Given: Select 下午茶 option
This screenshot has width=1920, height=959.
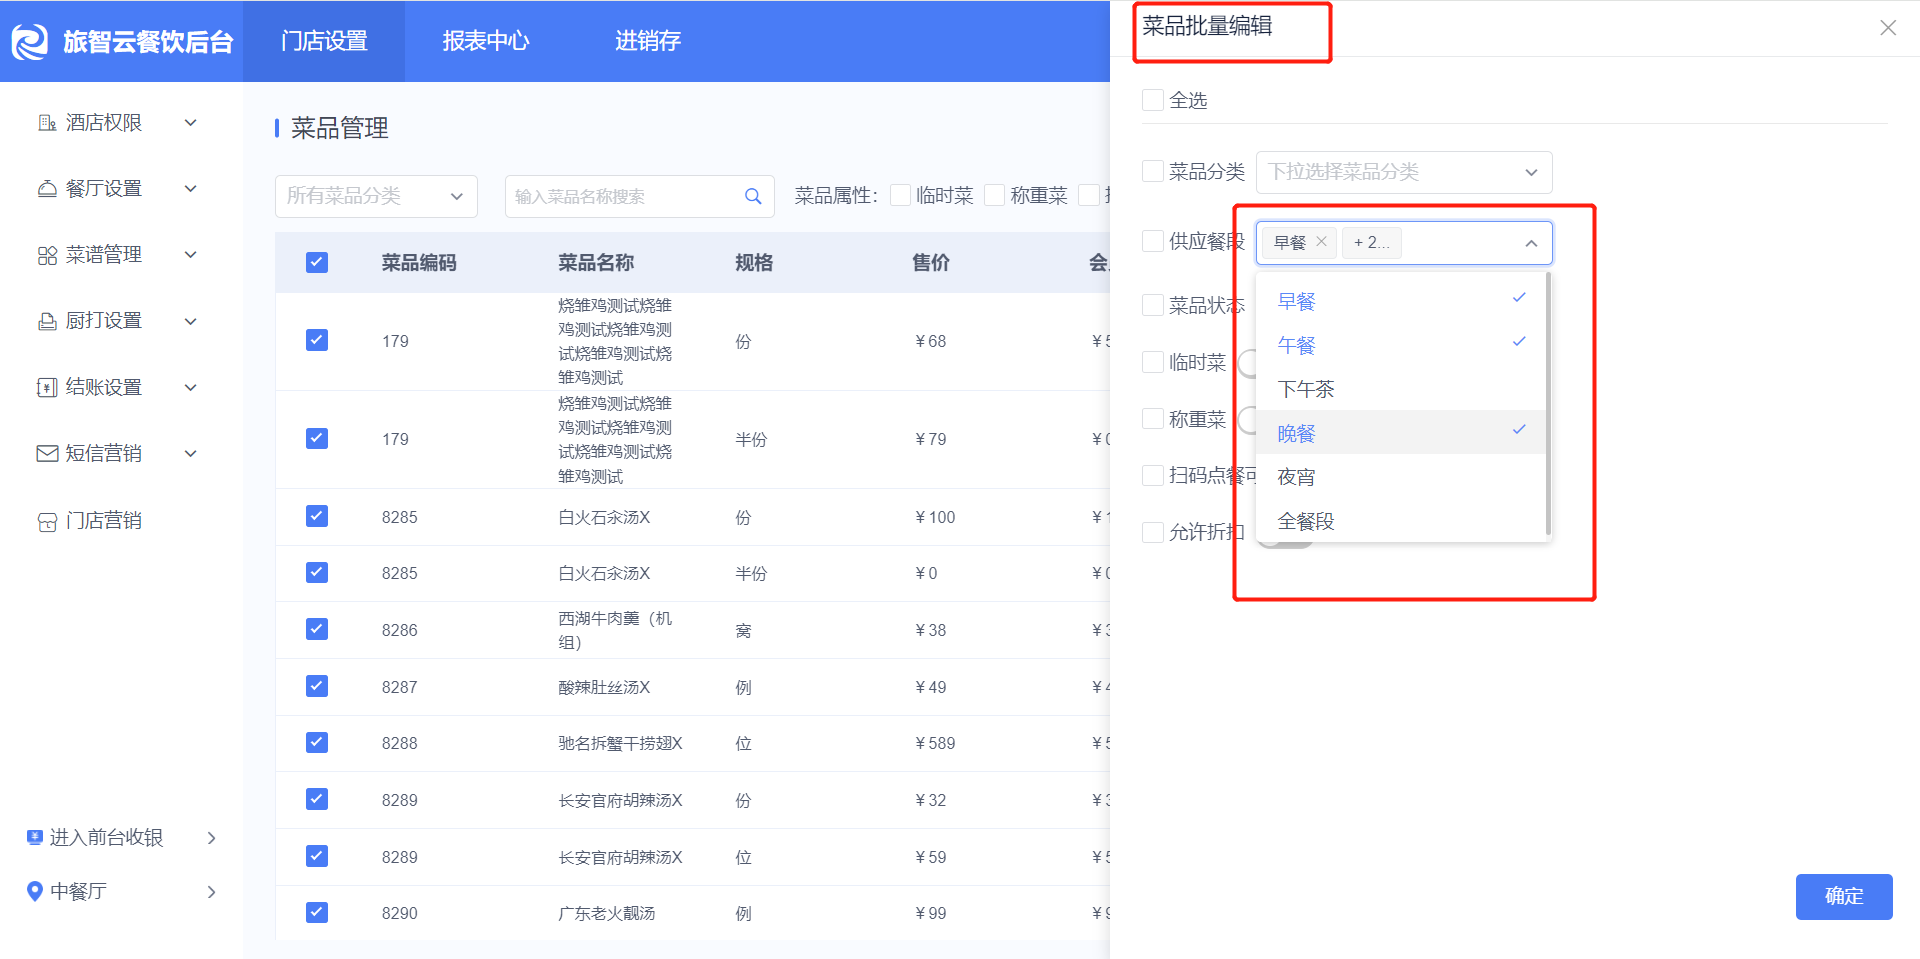Looking at the screenshot, I should (x=1401, y=389).
